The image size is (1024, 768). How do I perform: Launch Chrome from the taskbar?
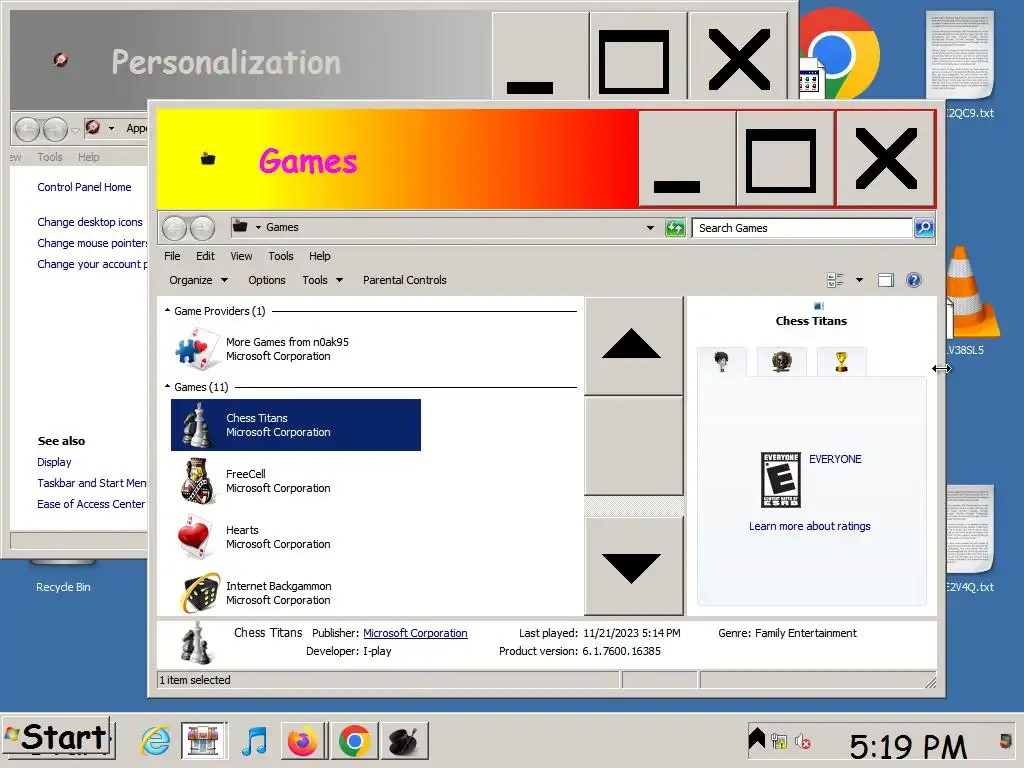click(355, 741)
